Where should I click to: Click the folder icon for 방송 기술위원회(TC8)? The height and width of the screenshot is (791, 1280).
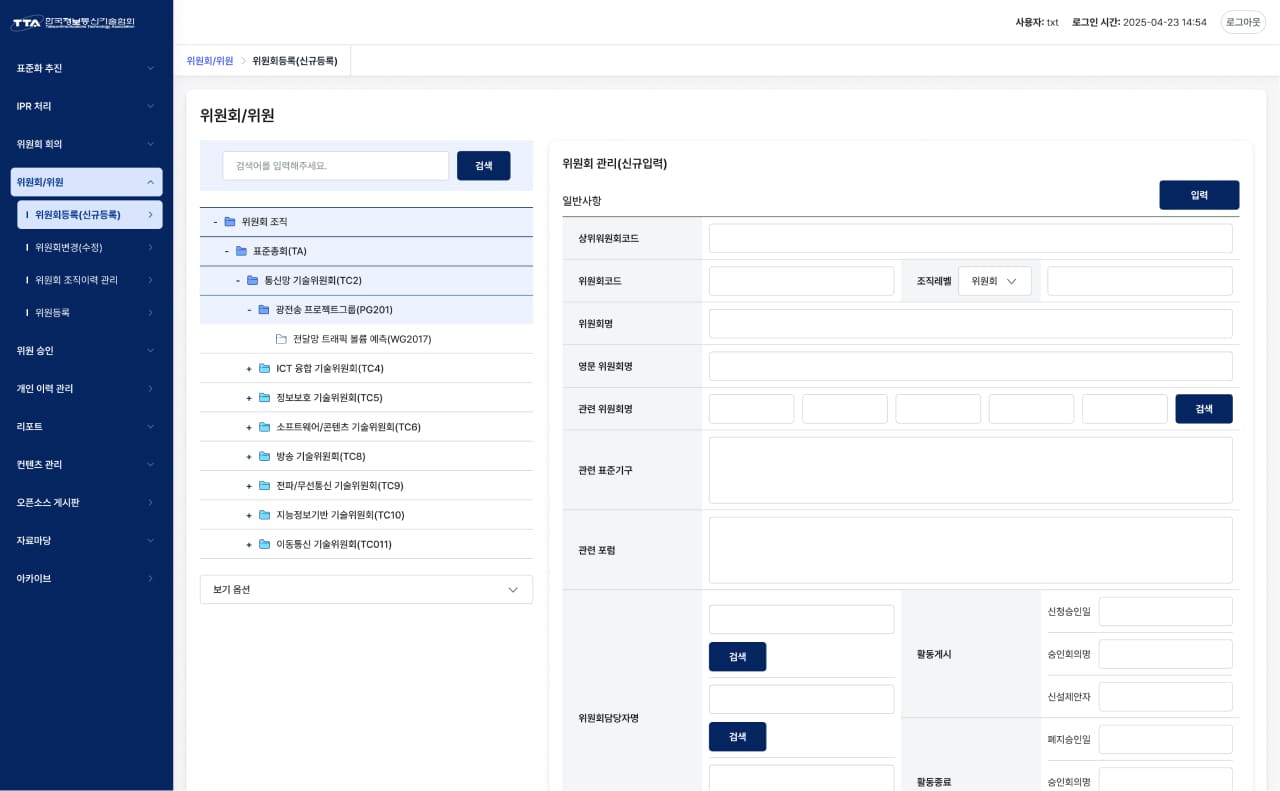coord(264,457)
